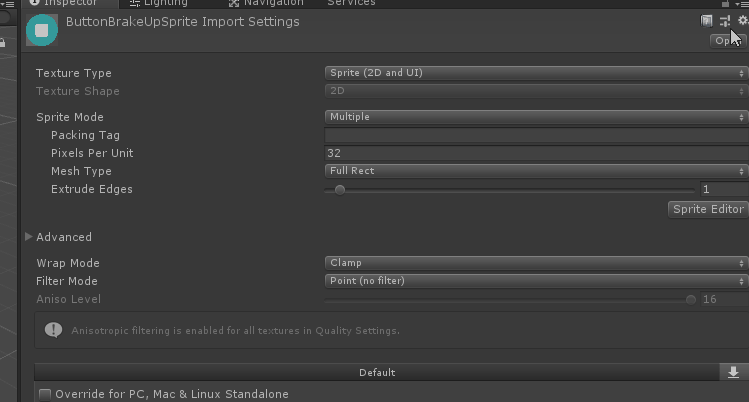Click the Pixels Per Unit input field
Viewport: 749px width, 402px height.
tap(536, 153)
